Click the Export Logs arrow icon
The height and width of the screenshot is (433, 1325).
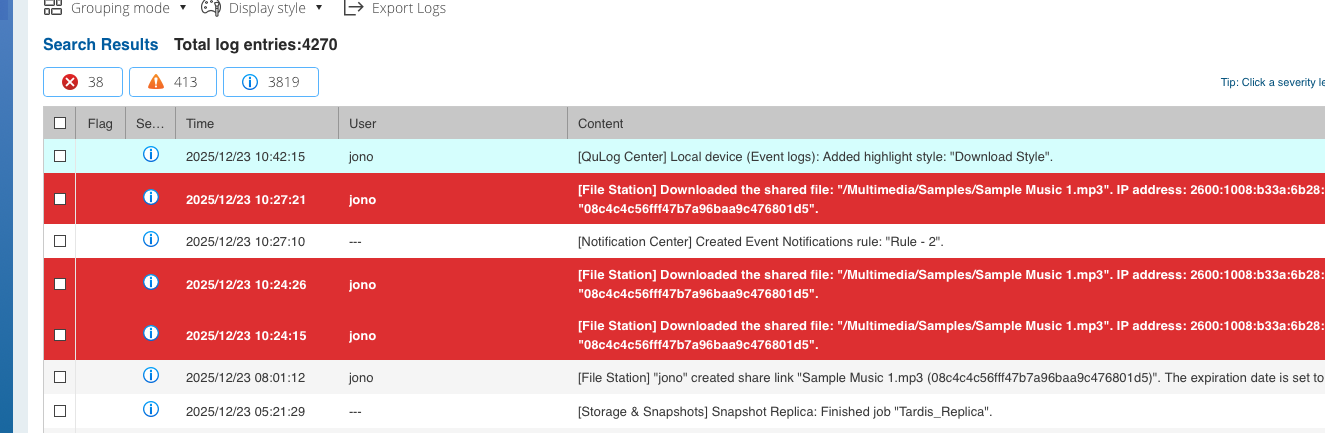click(353, 8)
